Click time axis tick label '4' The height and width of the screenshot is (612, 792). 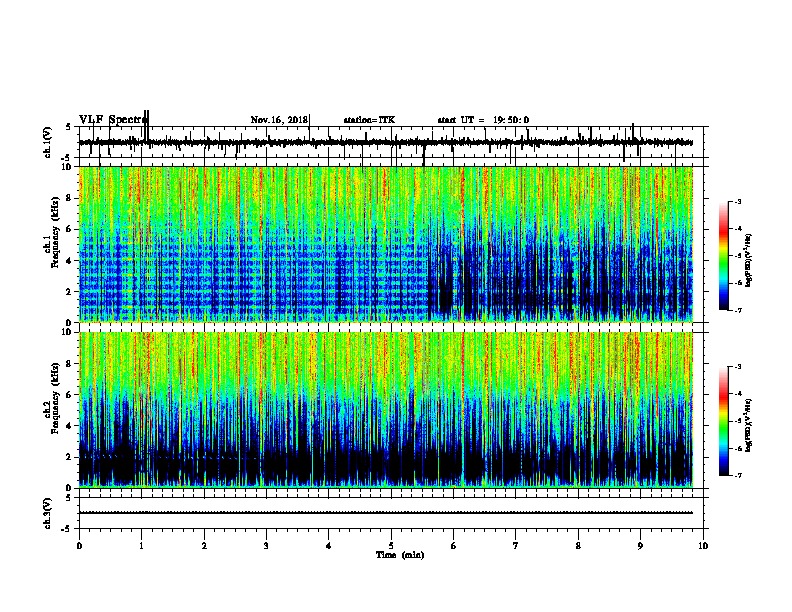pos(329,546)
